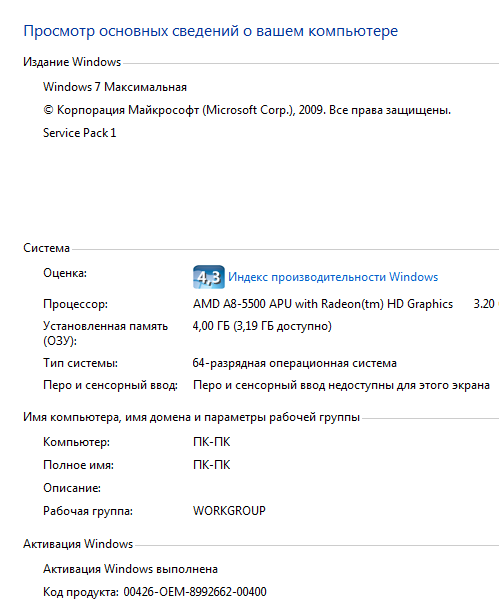This screenshot has height=612, width=499.
Task: Click the 64-разрядная операционная система text
Action: (x=294, y=363)
